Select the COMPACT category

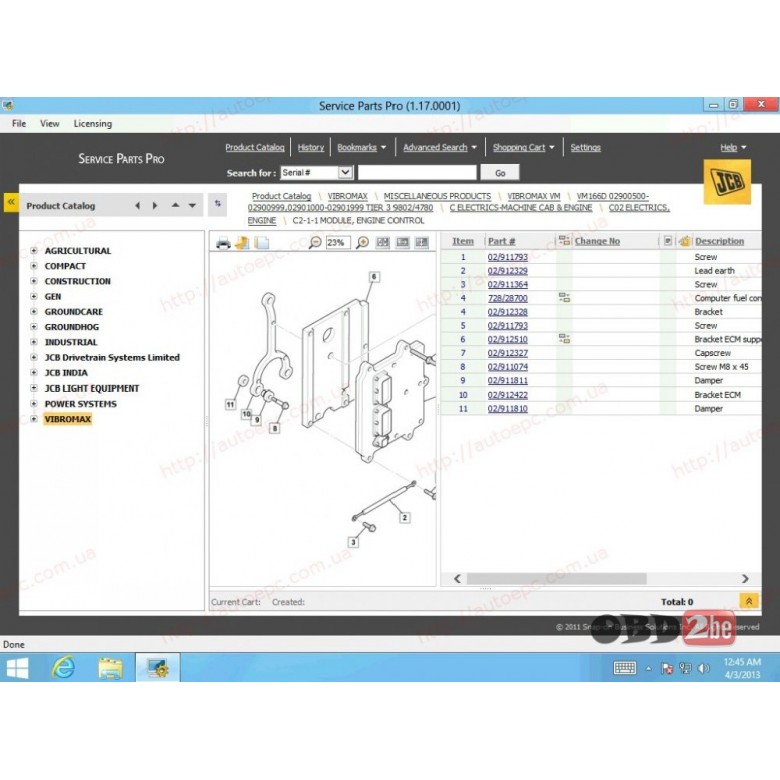coord(65,266)
